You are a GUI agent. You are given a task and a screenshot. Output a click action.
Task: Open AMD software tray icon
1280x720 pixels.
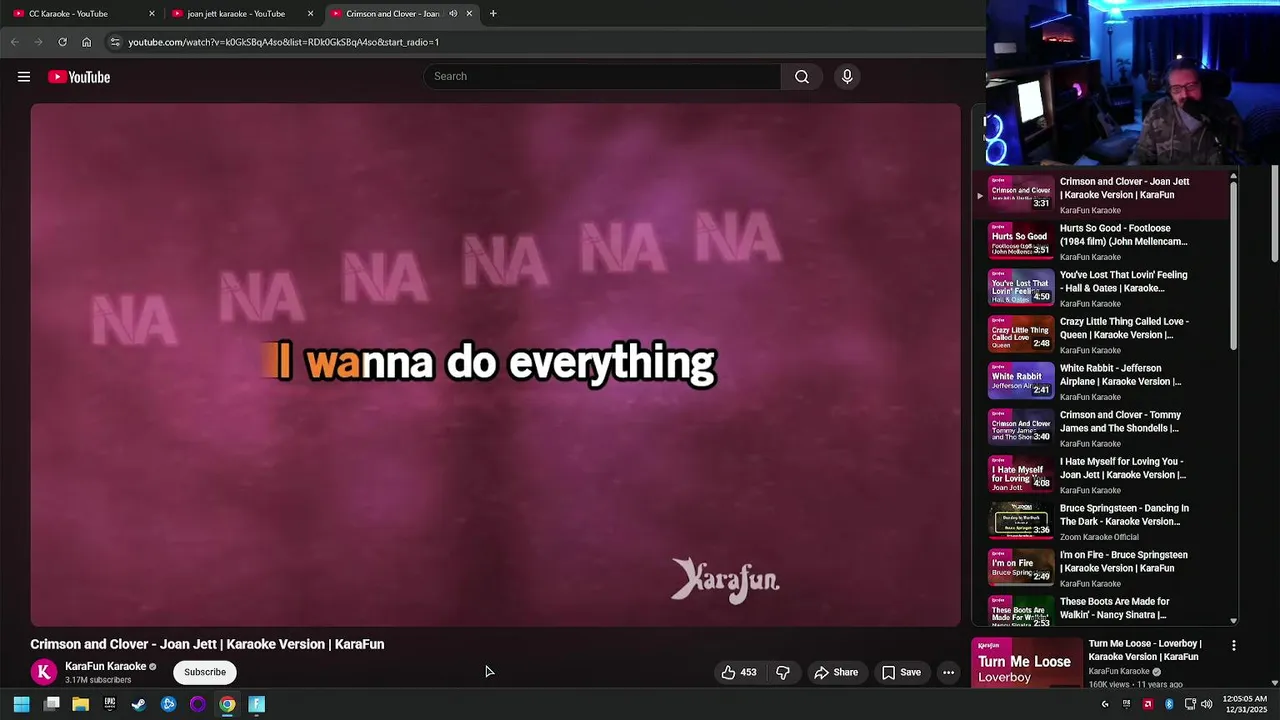point(1148,704)
